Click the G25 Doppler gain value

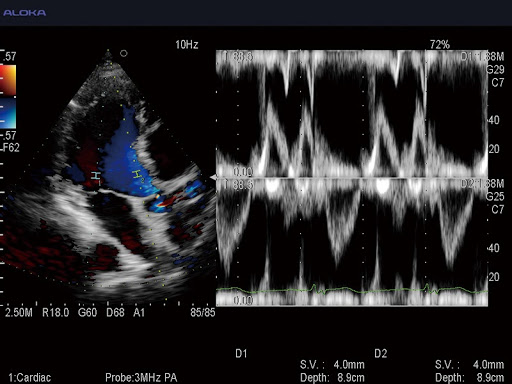click(495, 197)
